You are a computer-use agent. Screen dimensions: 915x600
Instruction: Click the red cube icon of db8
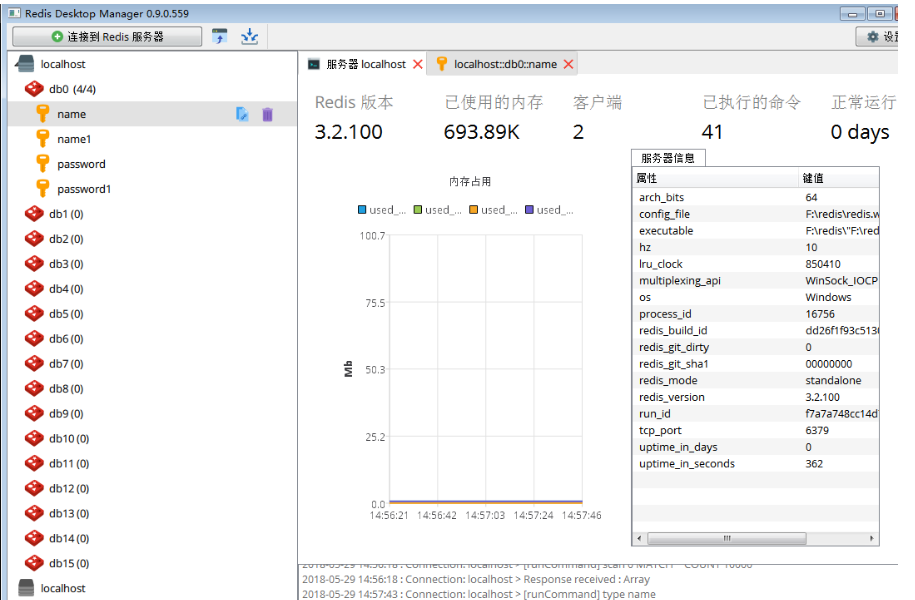point(34,389)
